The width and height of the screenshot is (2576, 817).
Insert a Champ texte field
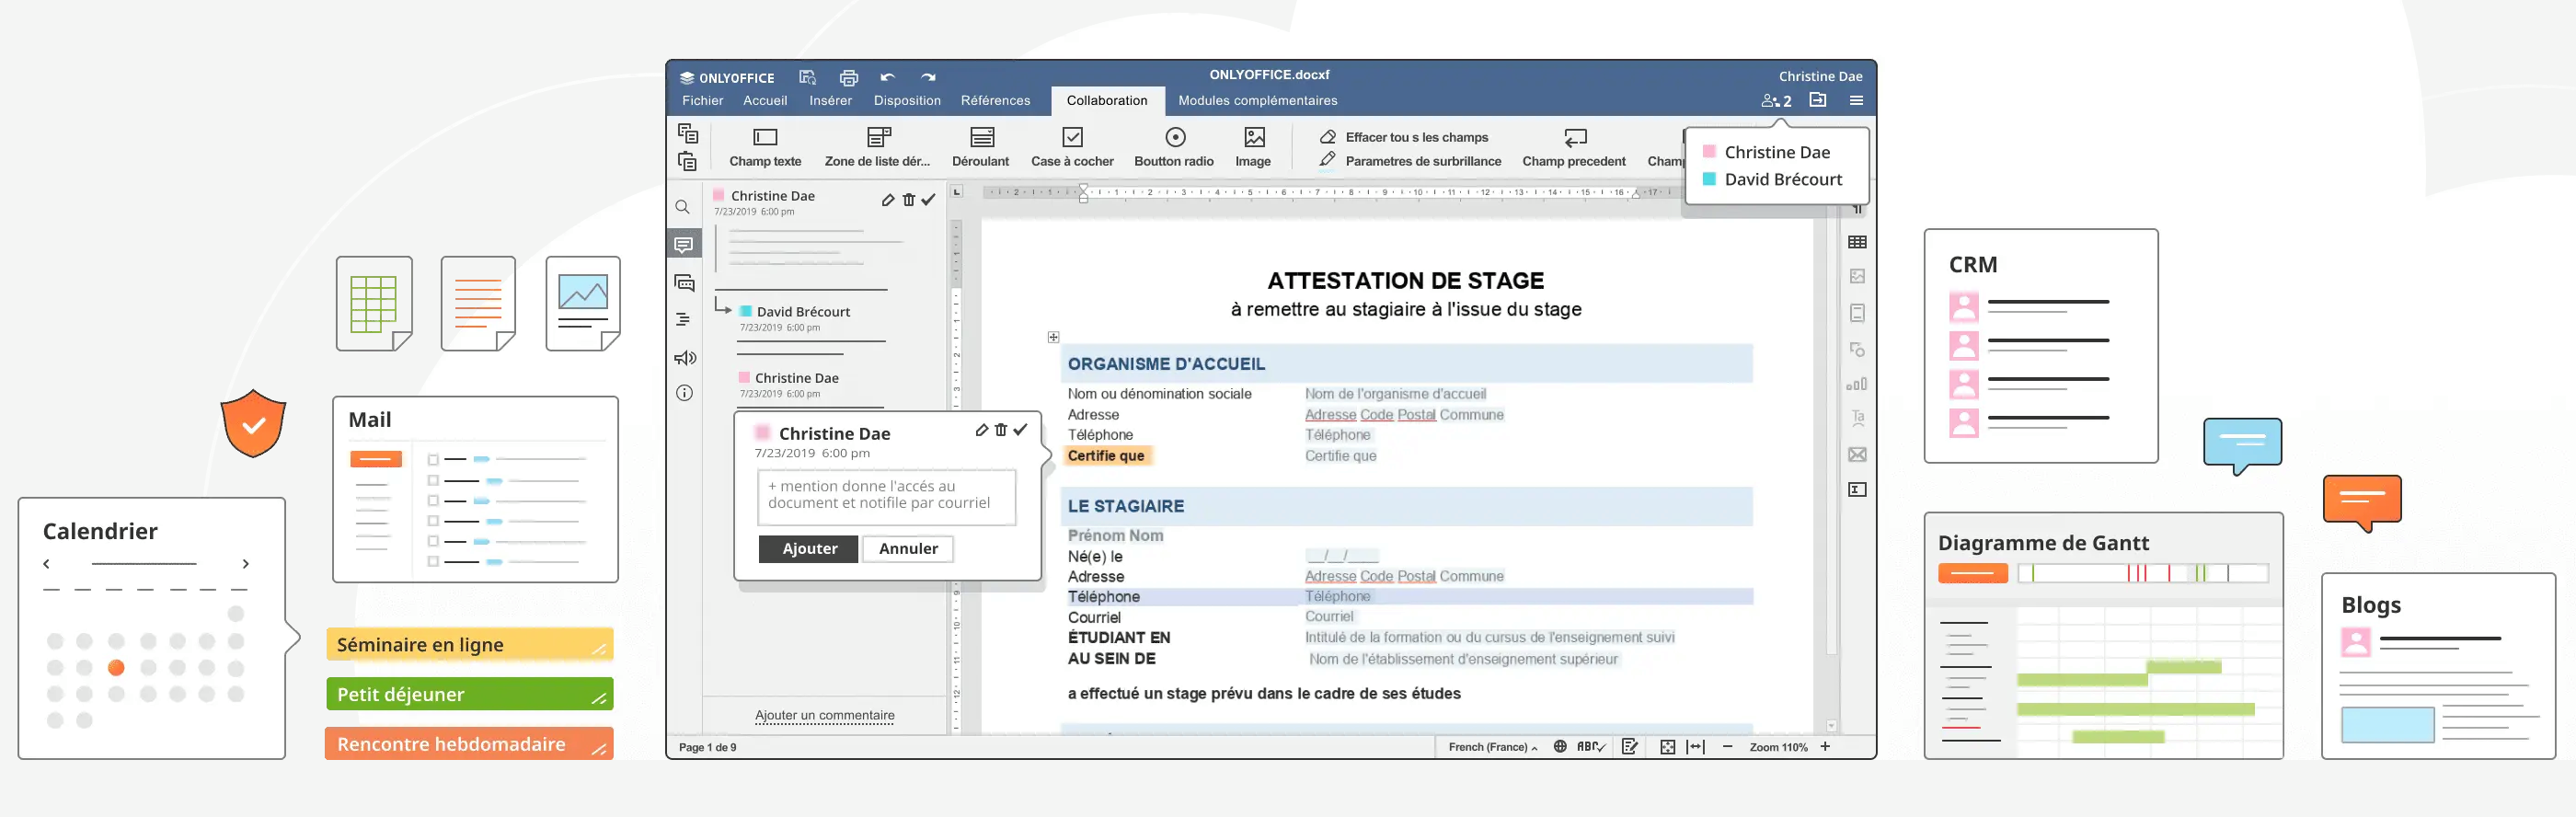tap(765, 147)
